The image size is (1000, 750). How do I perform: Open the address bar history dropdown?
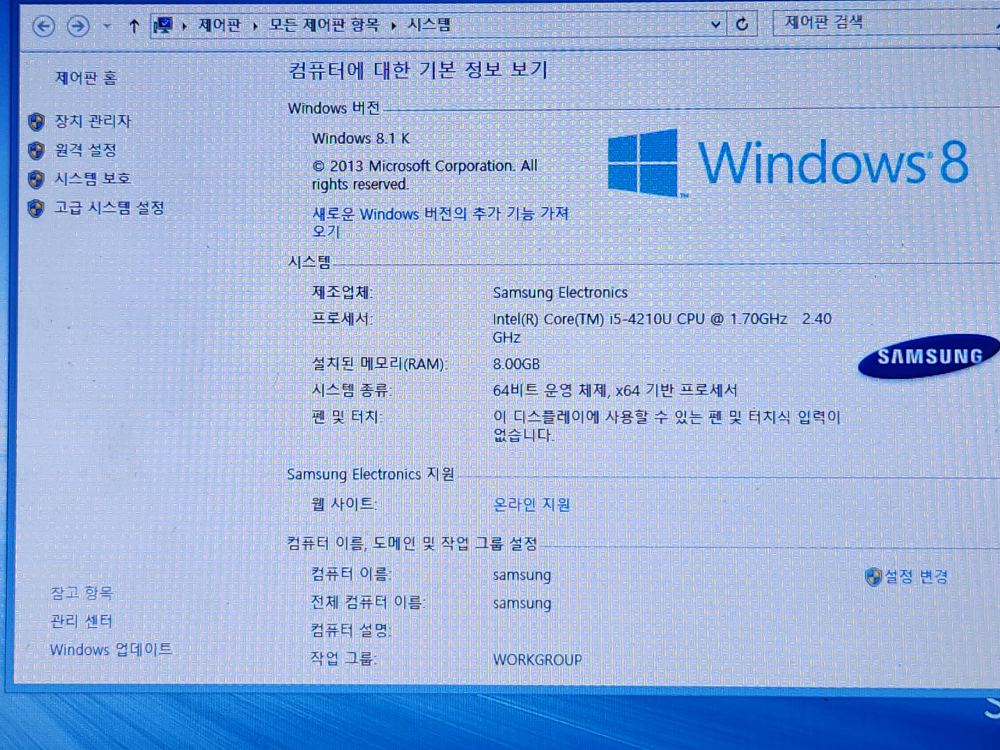(x=716, y=25)
